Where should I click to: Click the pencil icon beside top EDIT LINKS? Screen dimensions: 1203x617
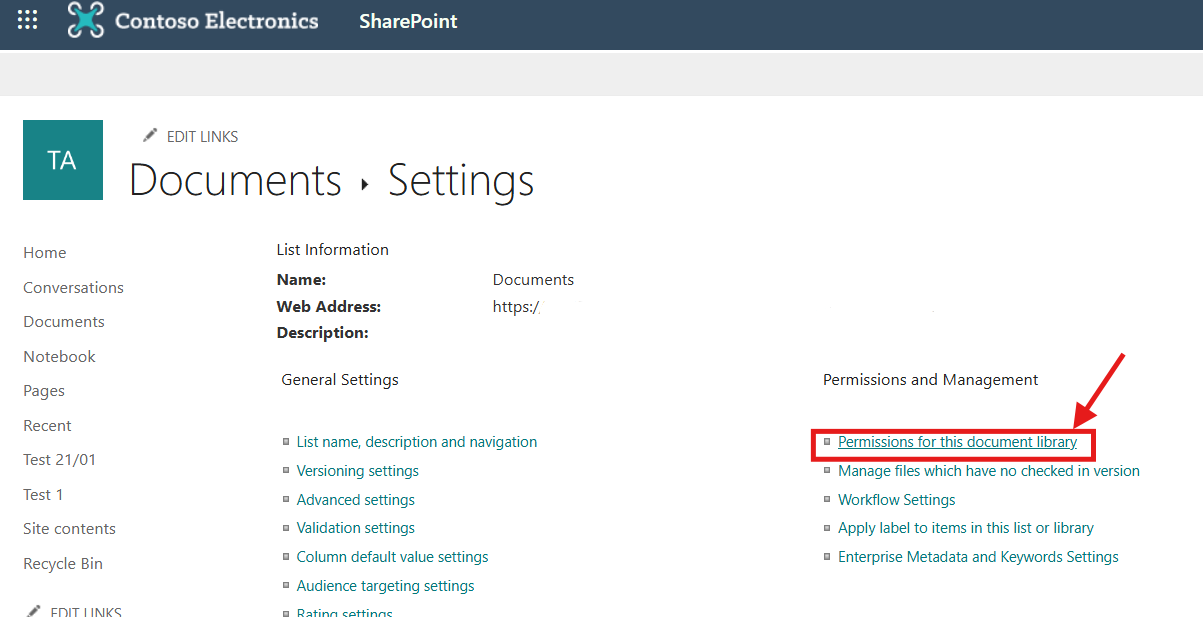tap(150, 135)
